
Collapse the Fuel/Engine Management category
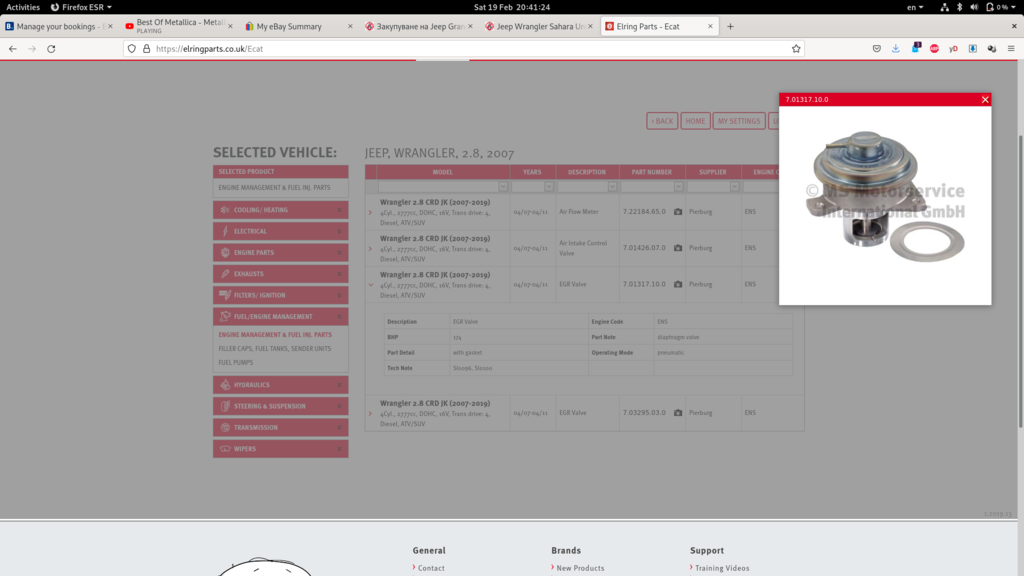(x=280, y=317)
